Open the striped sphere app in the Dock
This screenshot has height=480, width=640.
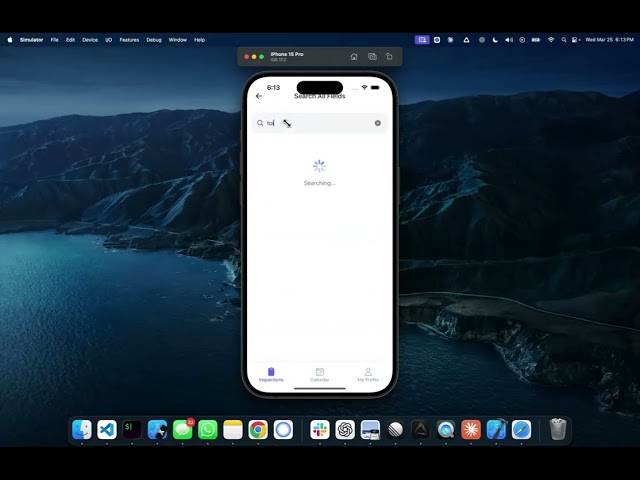[395, 429]
